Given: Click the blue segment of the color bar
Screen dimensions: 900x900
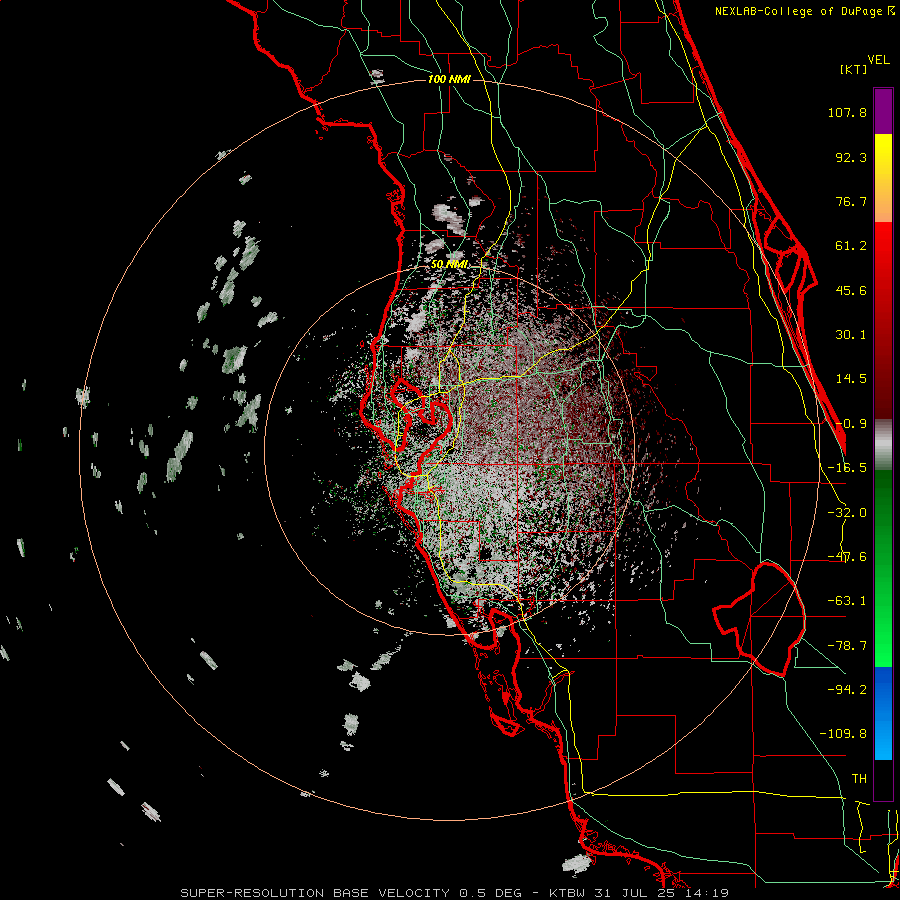Looking at the screenshot, I should [x=883, y=713].
